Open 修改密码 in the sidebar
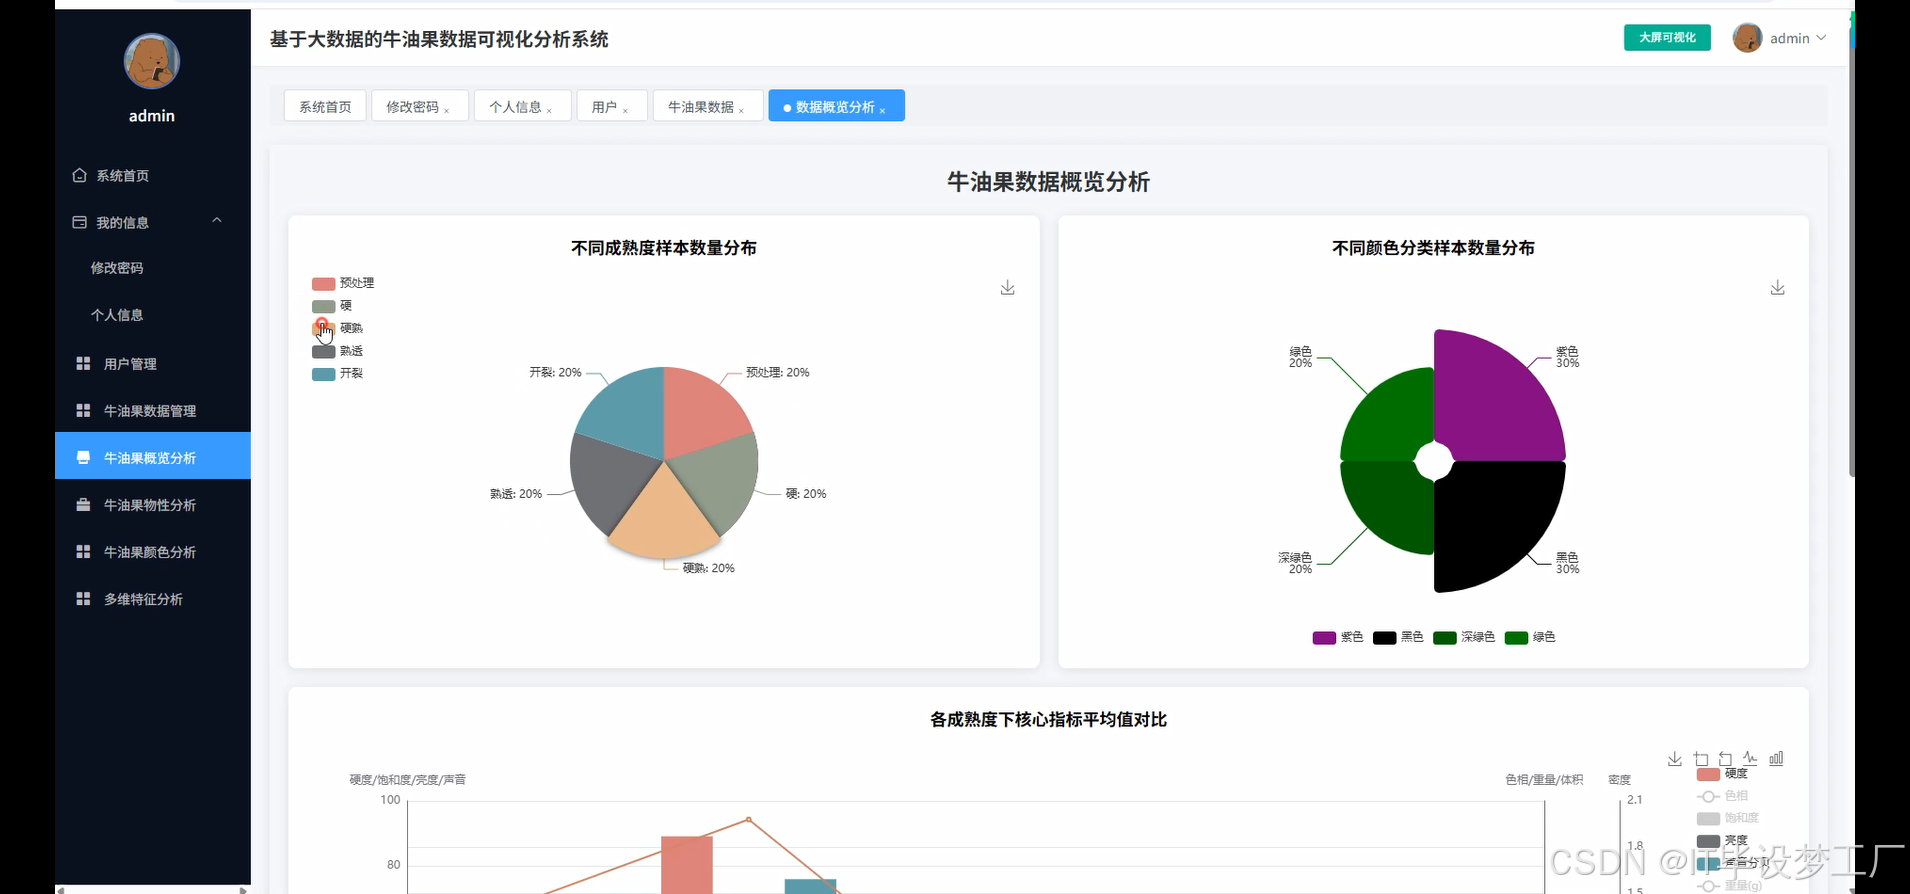This screenshot has height=894, width=1910. [x=153, y=268]
